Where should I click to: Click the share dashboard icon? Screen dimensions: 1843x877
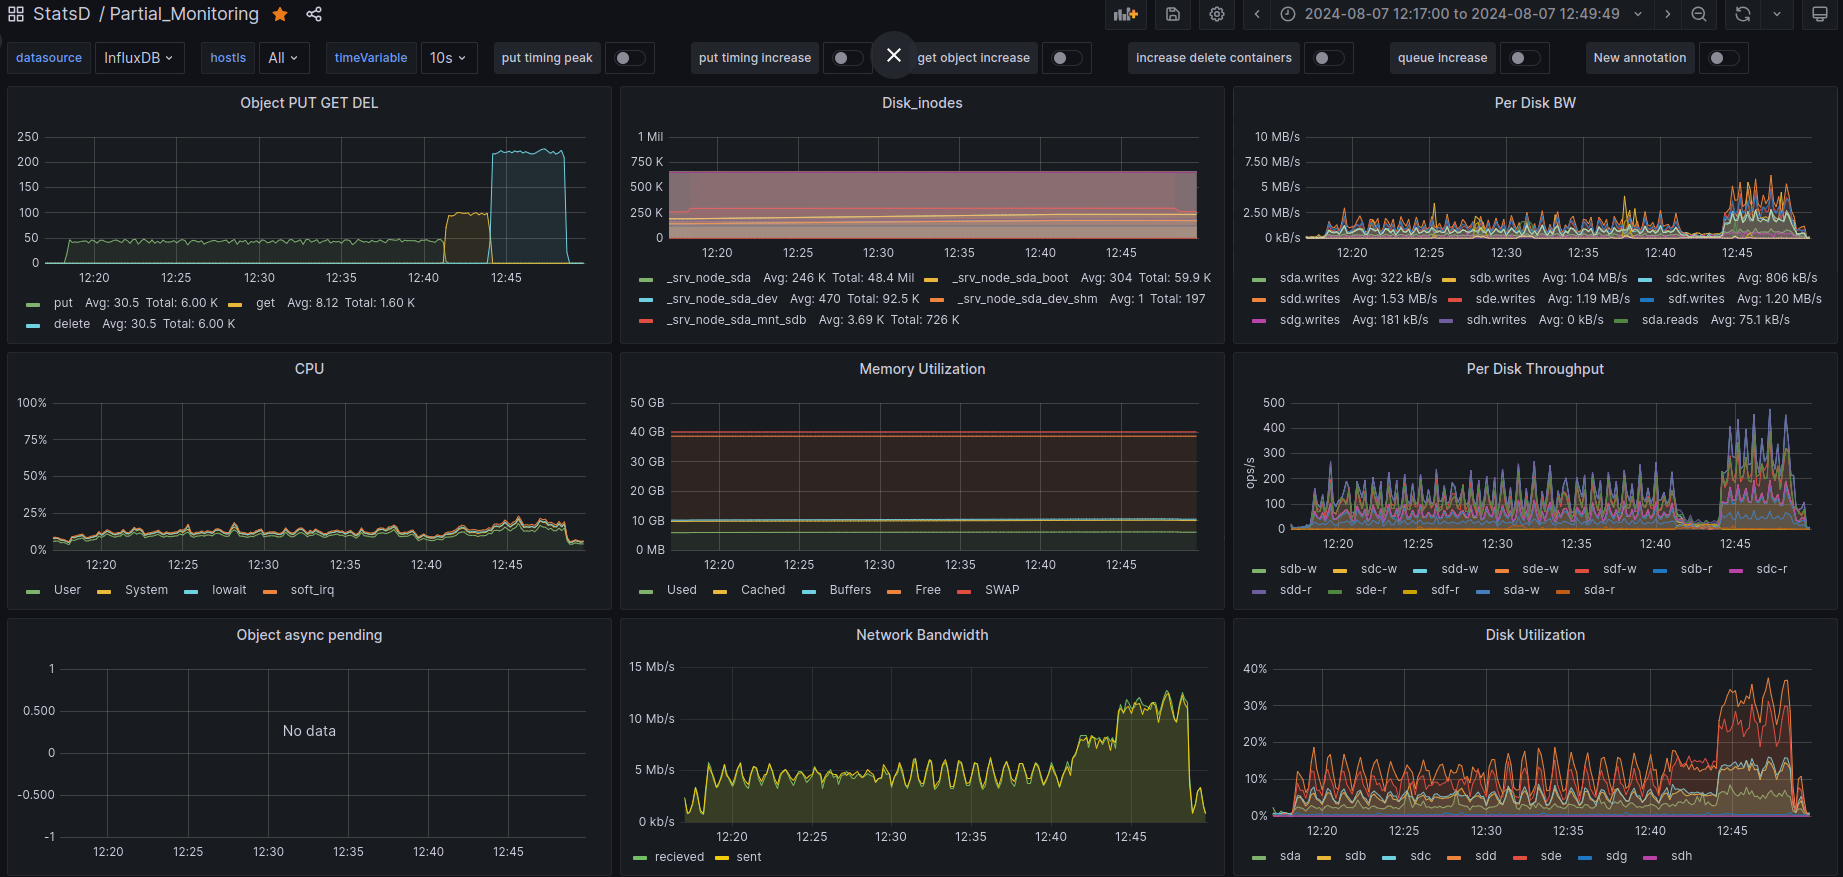pyautogui.click(x=314, y=14)
